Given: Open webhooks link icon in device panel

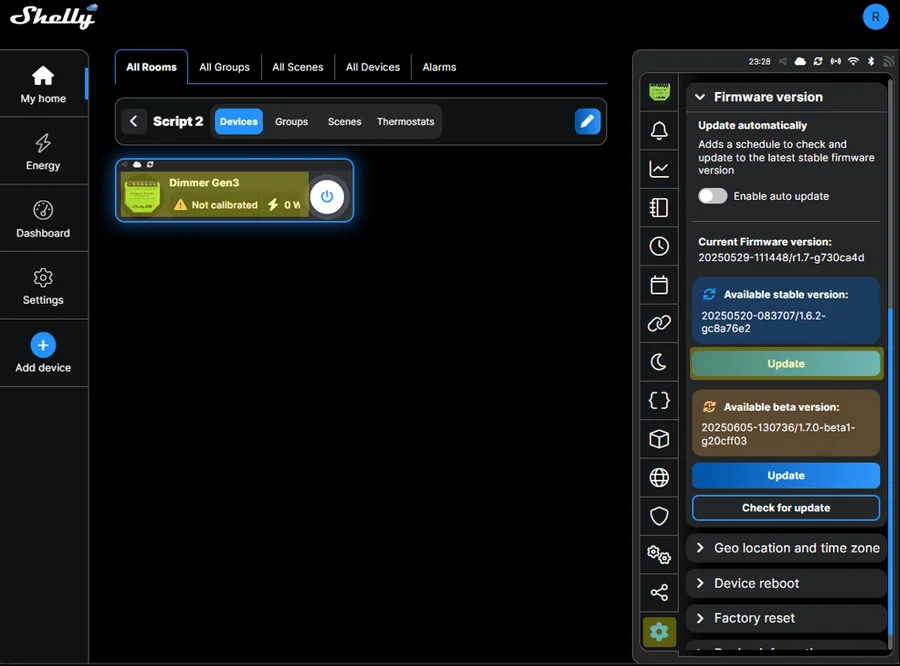Looking at the screenshot, I should click(659, 323).
